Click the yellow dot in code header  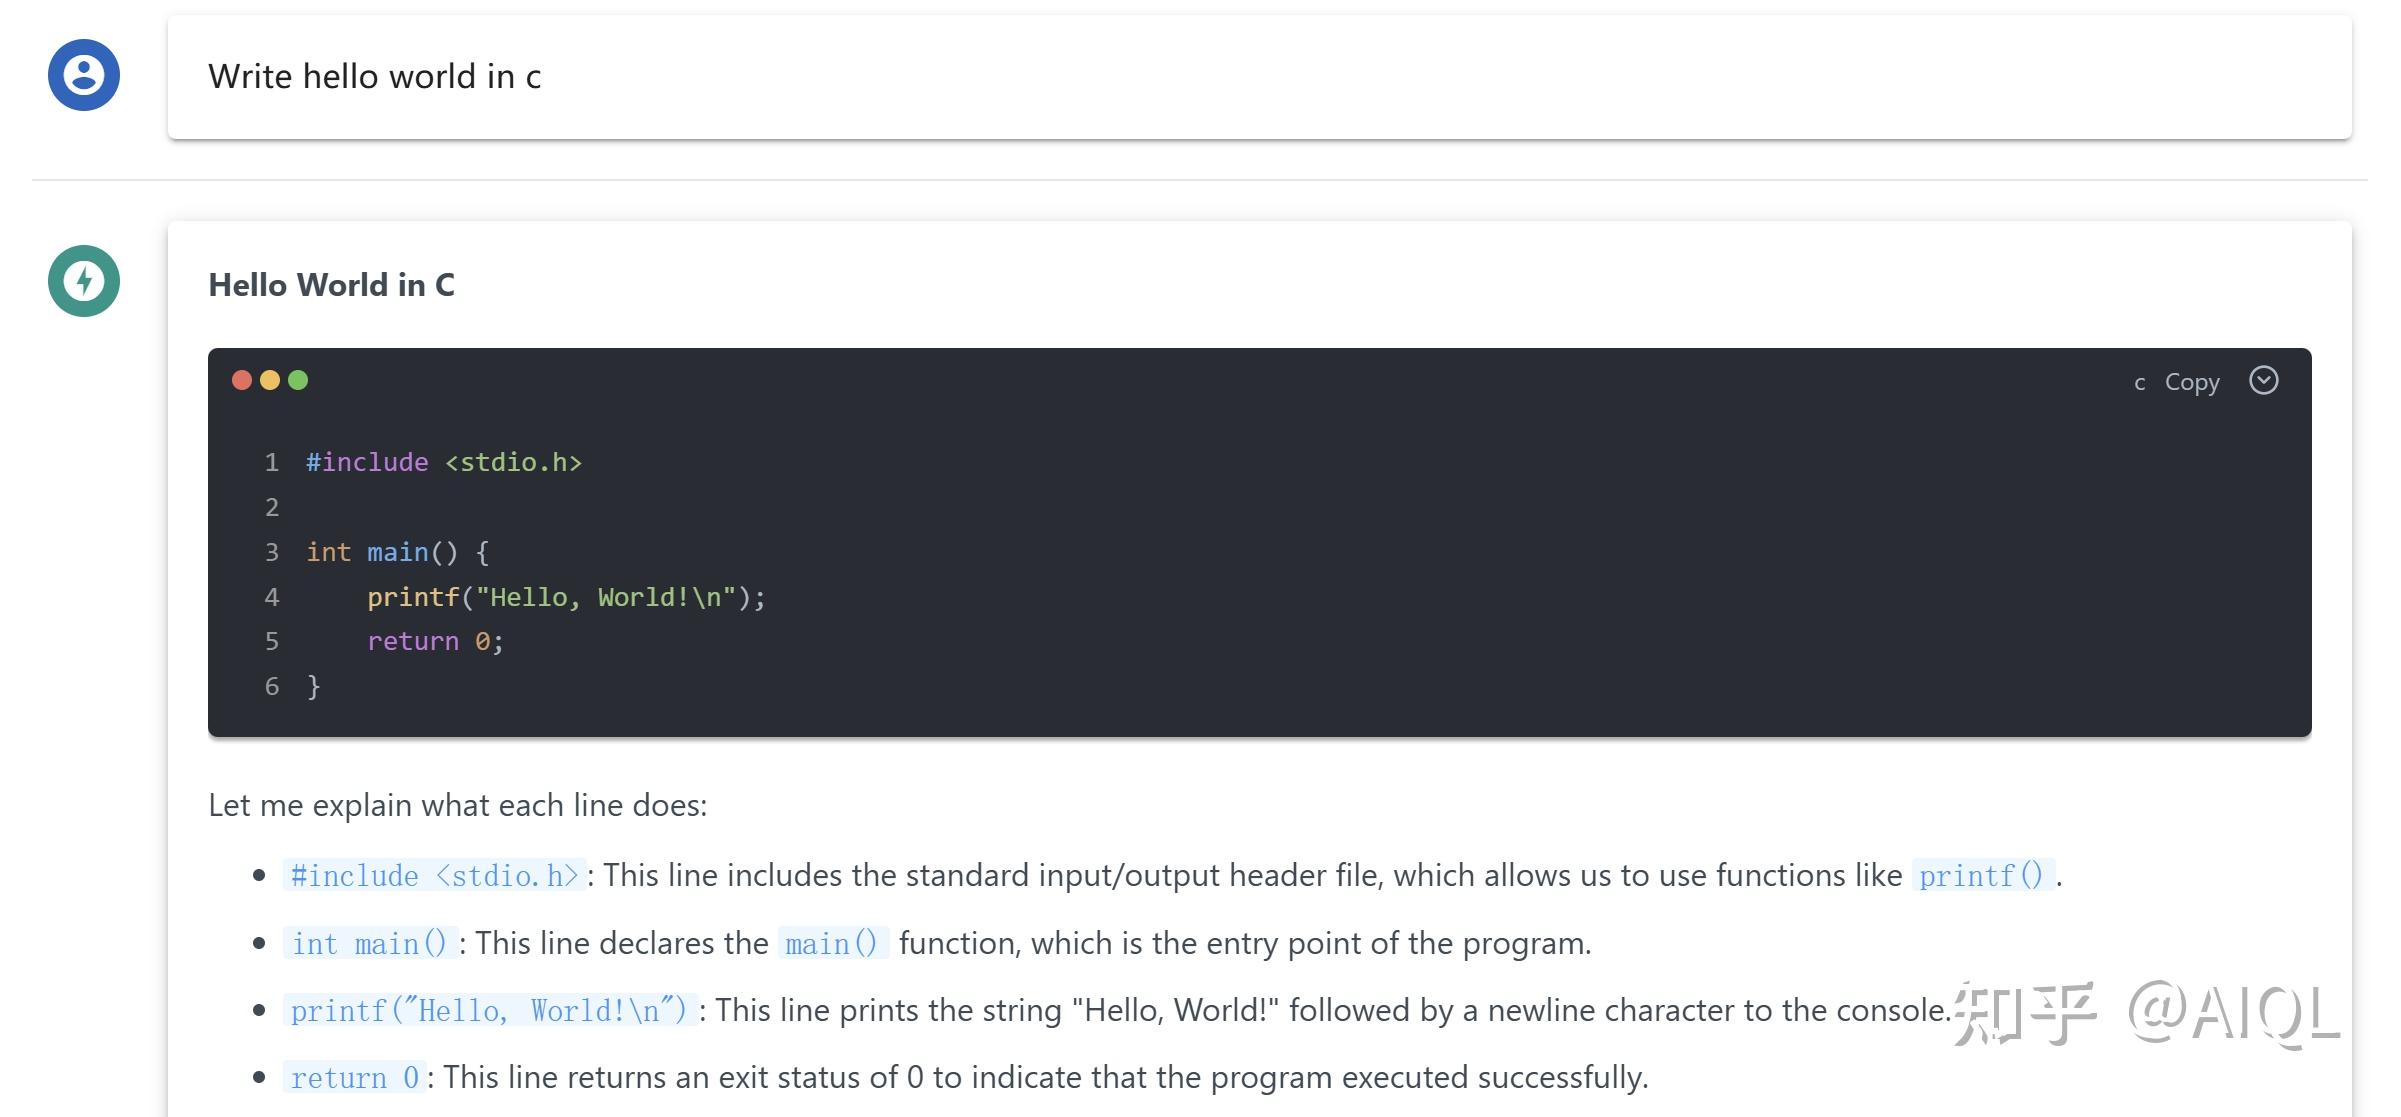(x=270, y=380)
